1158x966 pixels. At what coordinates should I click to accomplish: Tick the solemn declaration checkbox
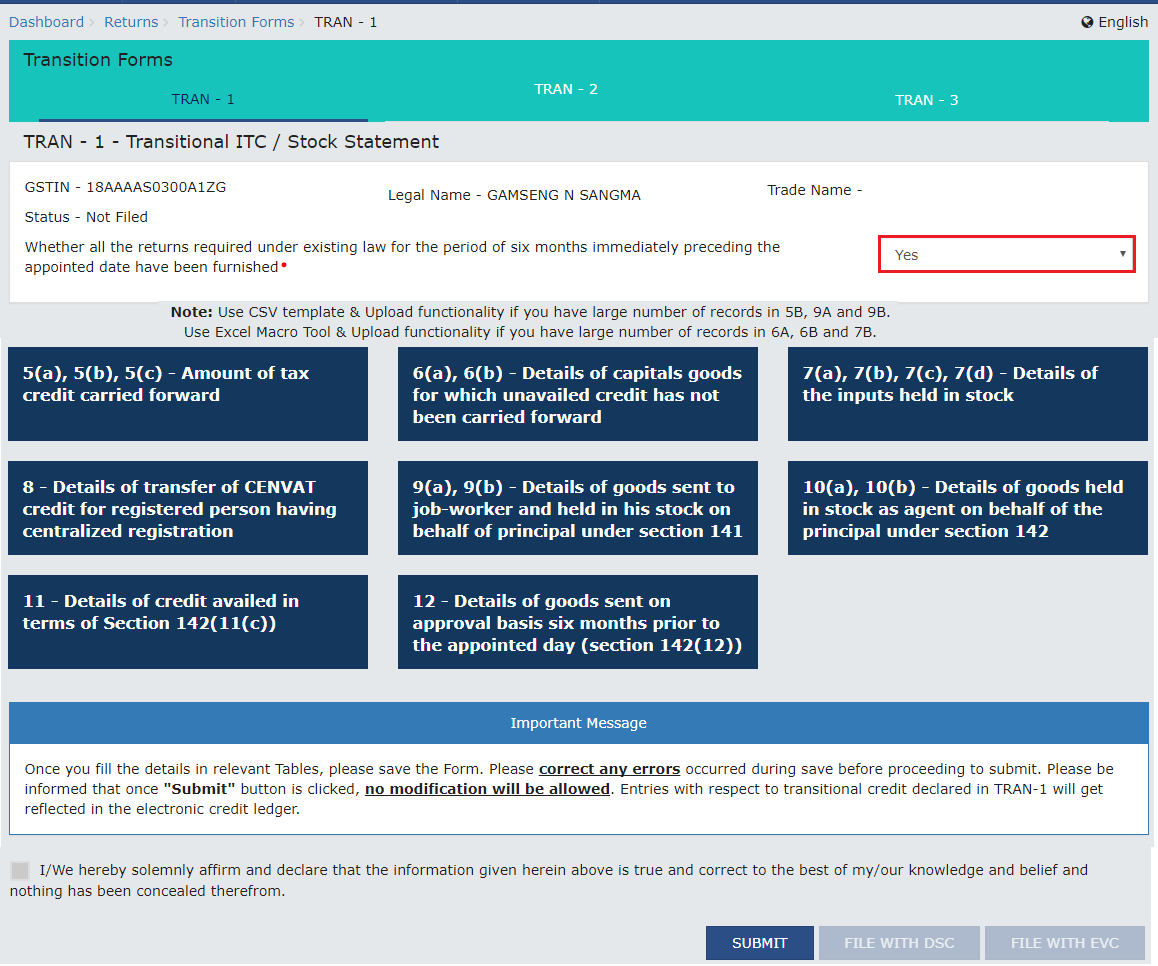(20, 871)
